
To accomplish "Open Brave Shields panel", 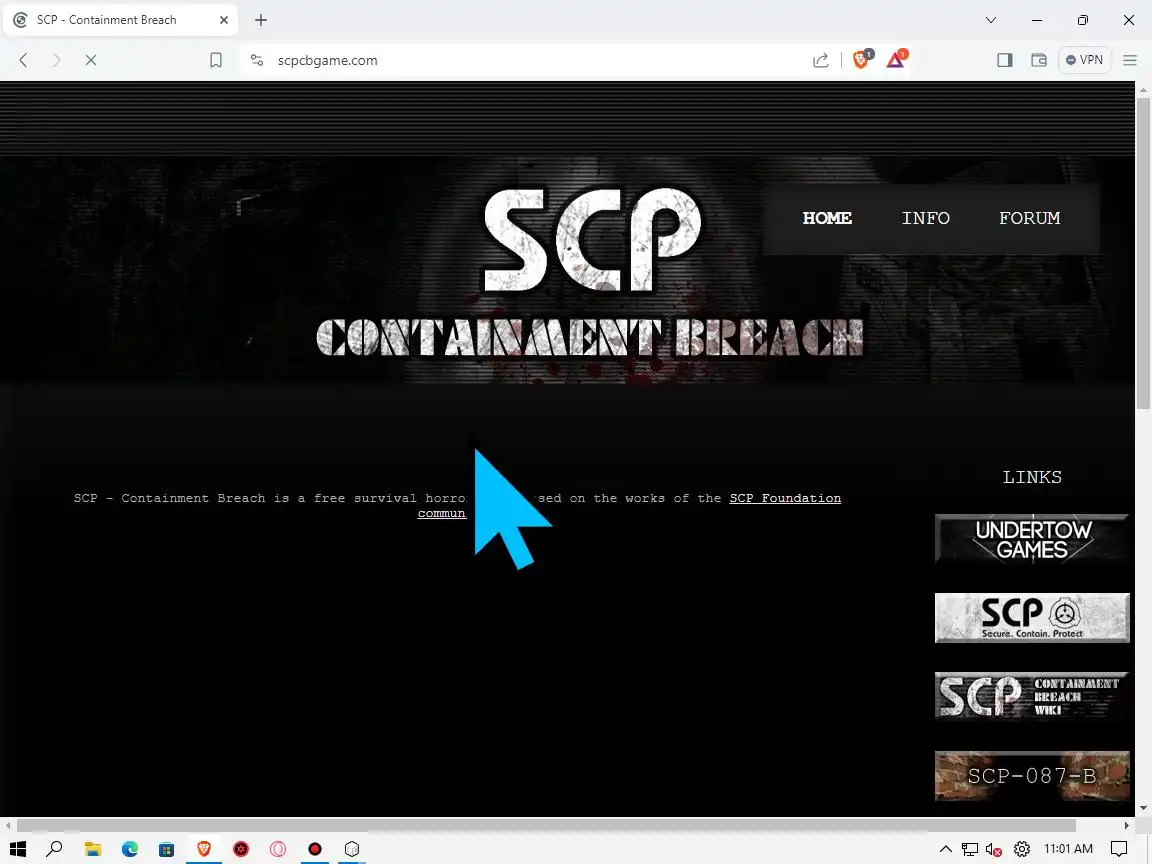I will (x=861, y=60).
